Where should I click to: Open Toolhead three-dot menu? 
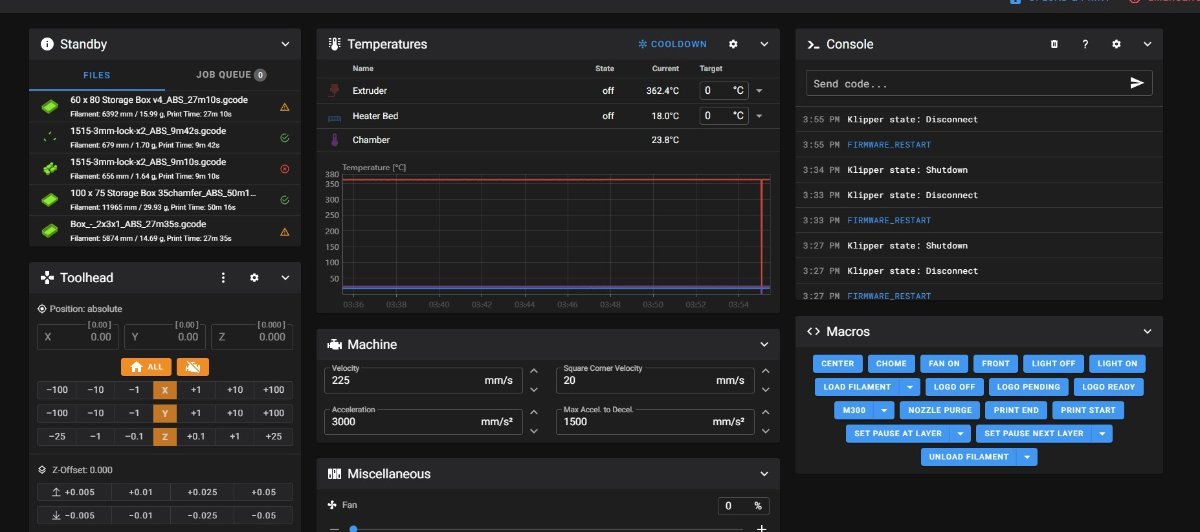click(x=223, y=277)
